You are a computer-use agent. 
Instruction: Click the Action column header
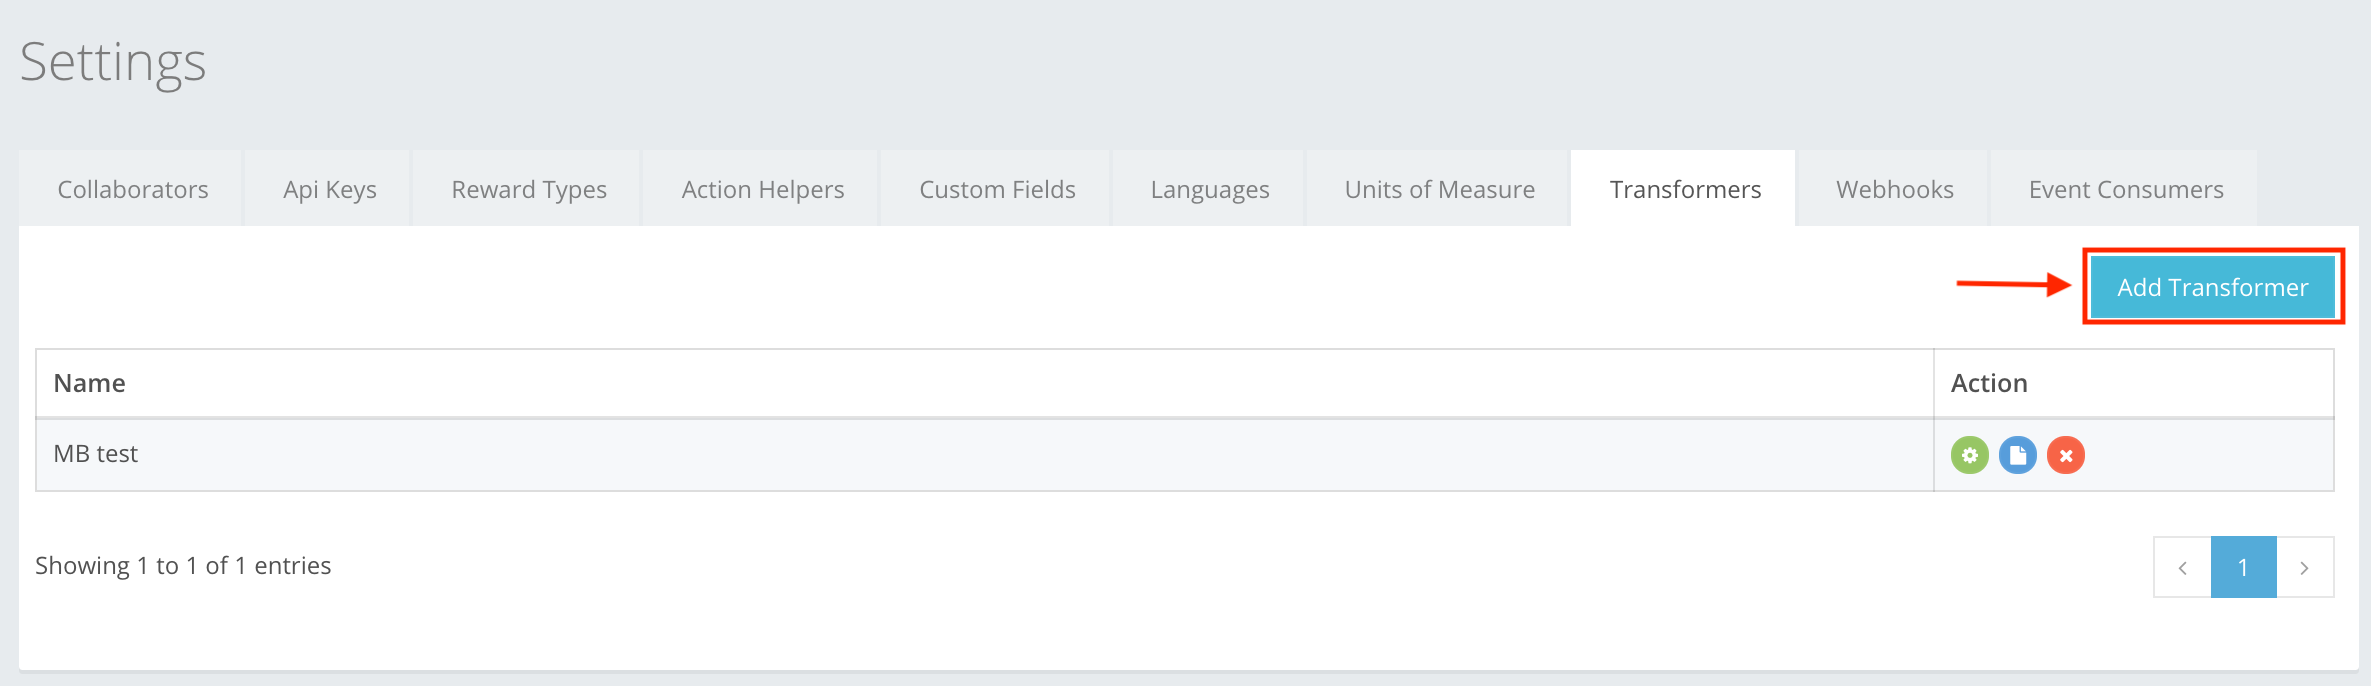coord(1989,383)
